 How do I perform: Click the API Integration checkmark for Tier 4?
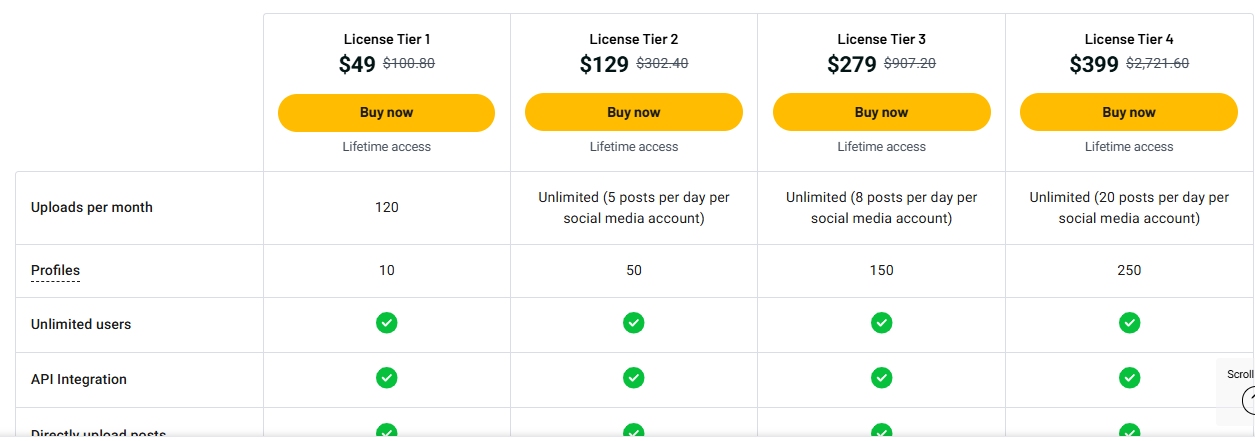pos(1129,378)
